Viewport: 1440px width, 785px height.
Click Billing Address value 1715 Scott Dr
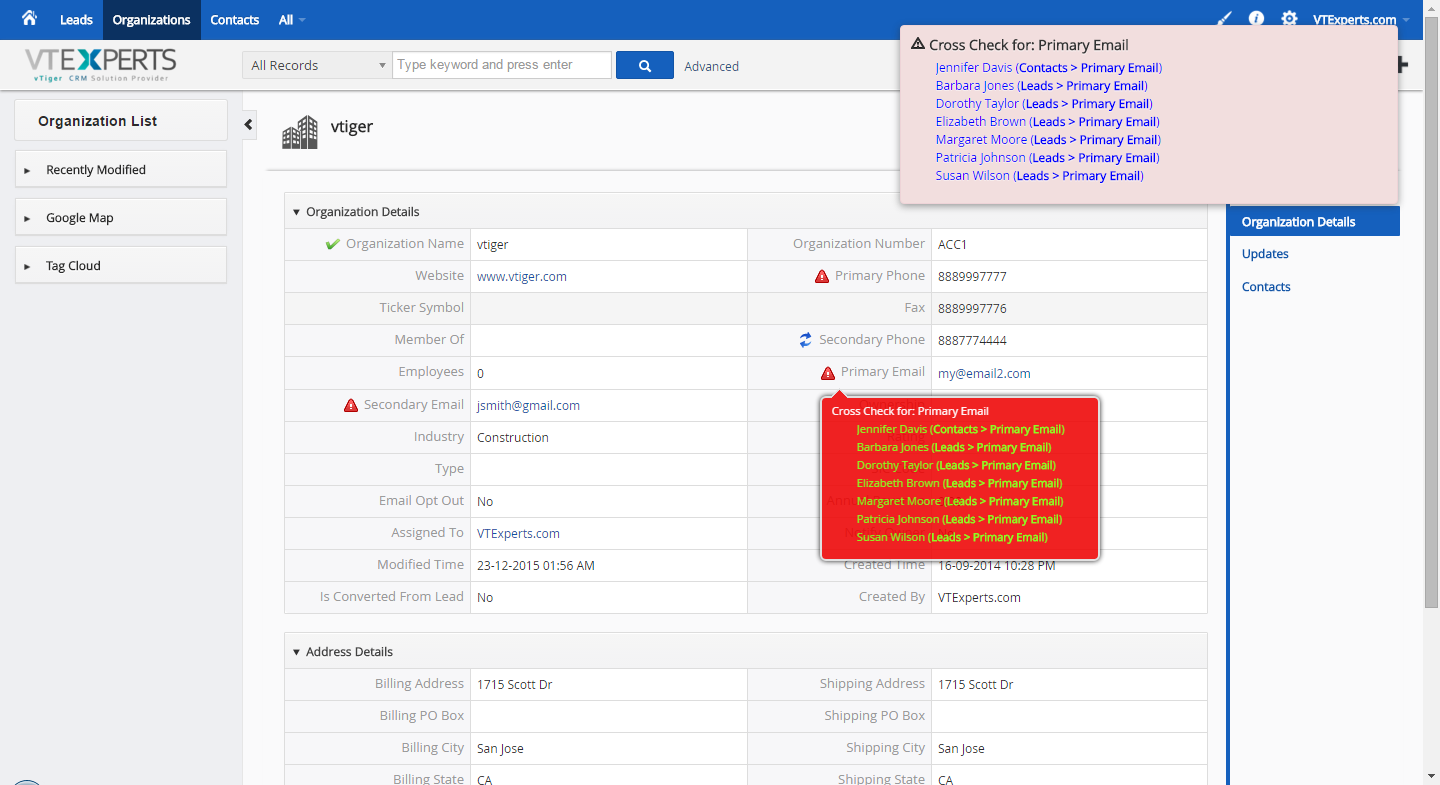click(x=515, y=685)
